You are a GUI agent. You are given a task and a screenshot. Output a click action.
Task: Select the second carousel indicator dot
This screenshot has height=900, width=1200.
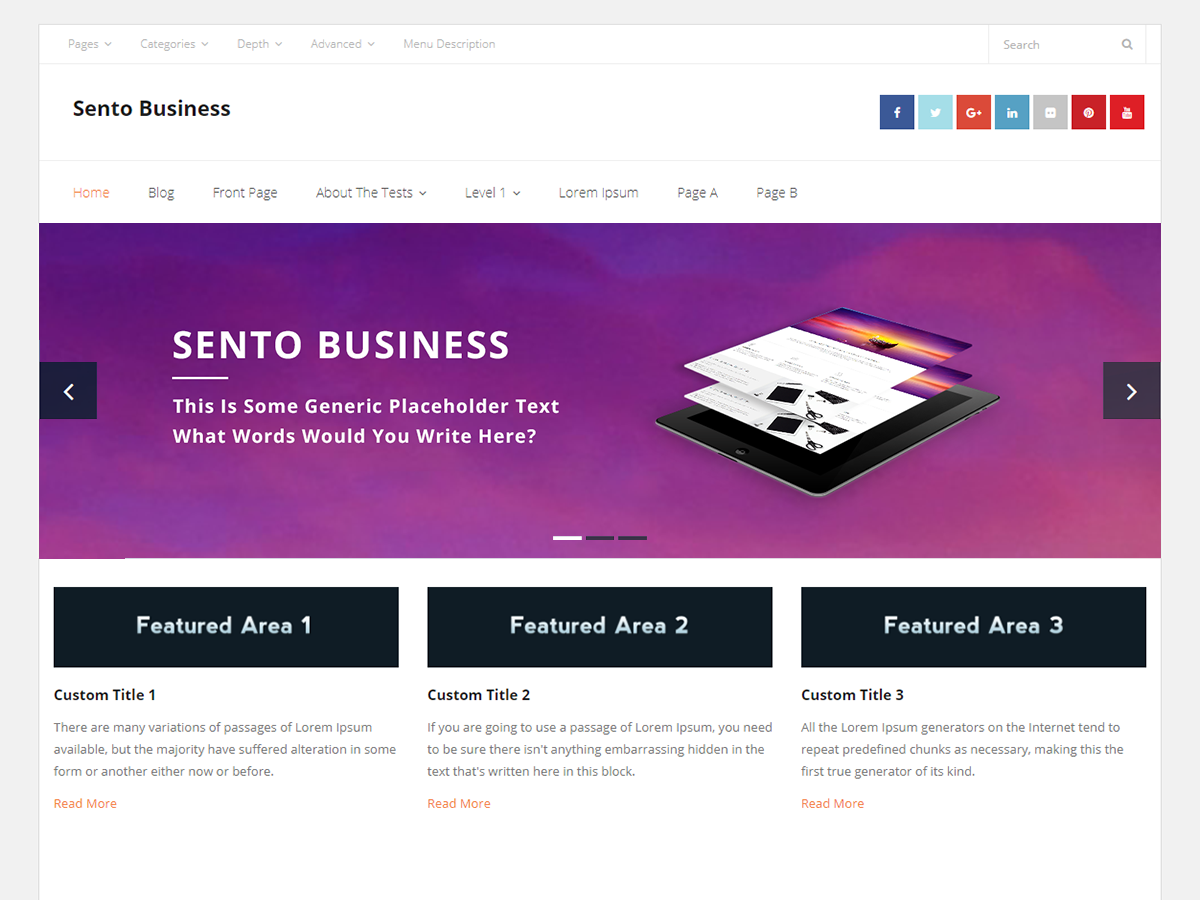click(x=600, y=537)
